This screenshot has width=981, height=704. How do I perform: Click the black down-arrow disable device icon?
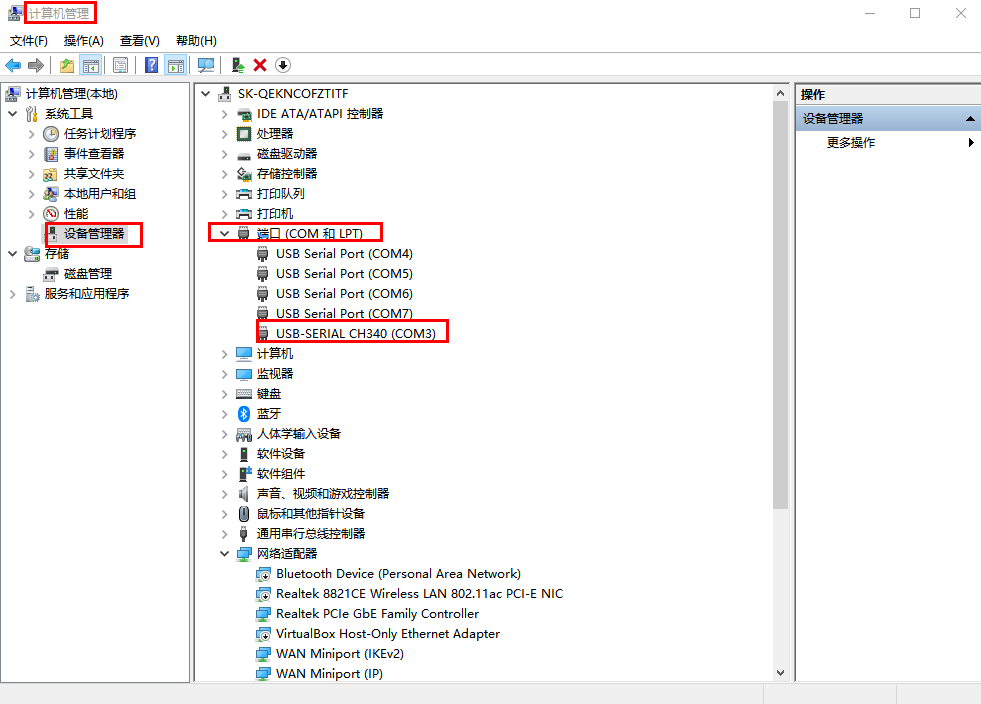[283, 65]
